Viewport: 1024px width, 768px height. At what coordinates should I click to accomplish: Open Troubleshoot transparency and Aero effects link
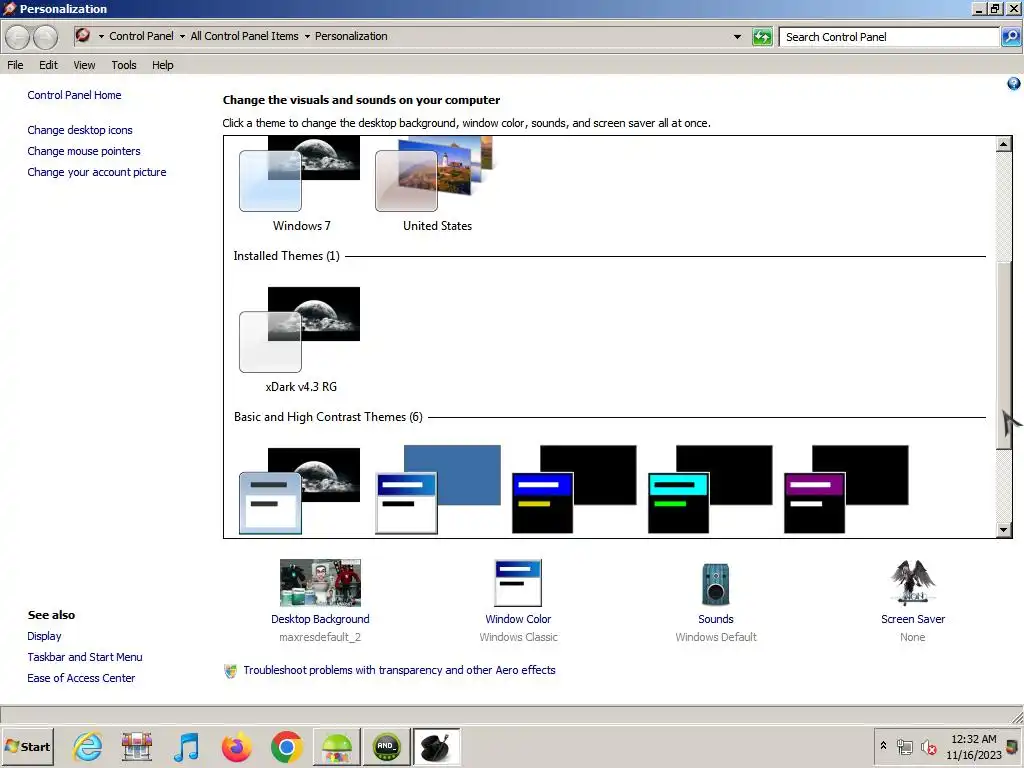(x=399, y=670)
